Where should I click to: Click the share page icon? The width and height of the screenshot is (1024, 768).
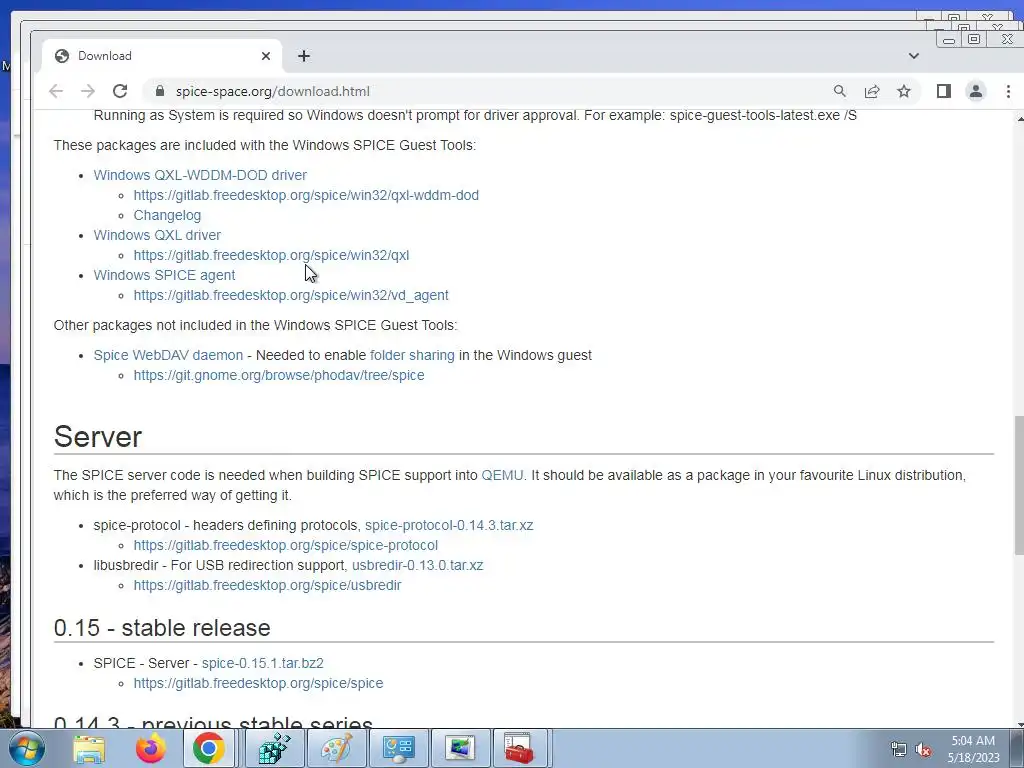point(872,91)
